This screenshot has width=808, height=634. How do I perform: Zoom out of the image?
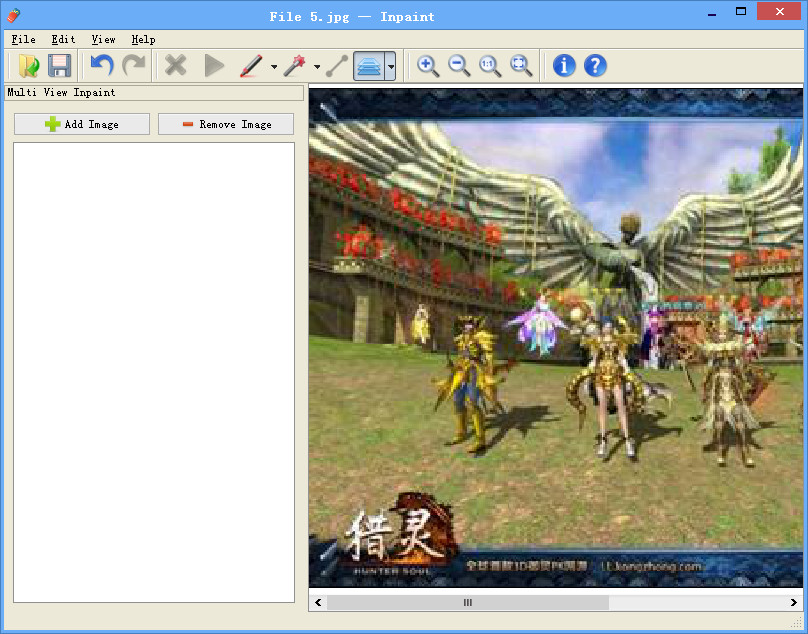459,65
